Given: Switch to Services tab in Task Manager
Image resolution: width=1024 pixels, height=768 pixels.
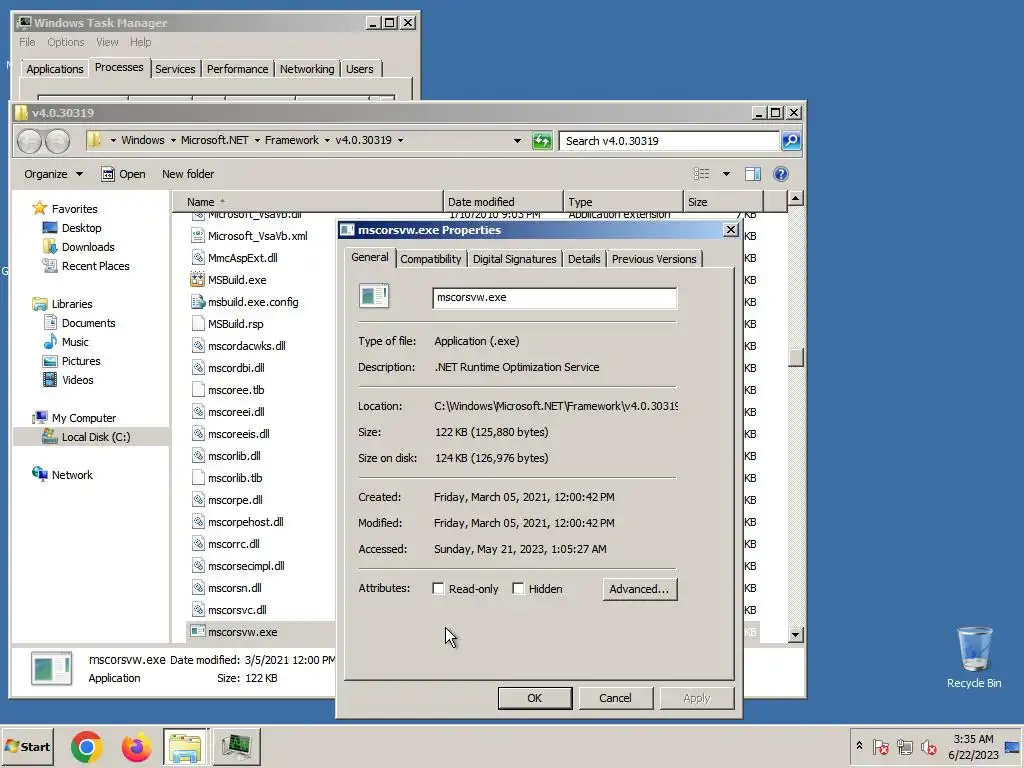Looking at the screenshot, I should [x=175, y=69].
